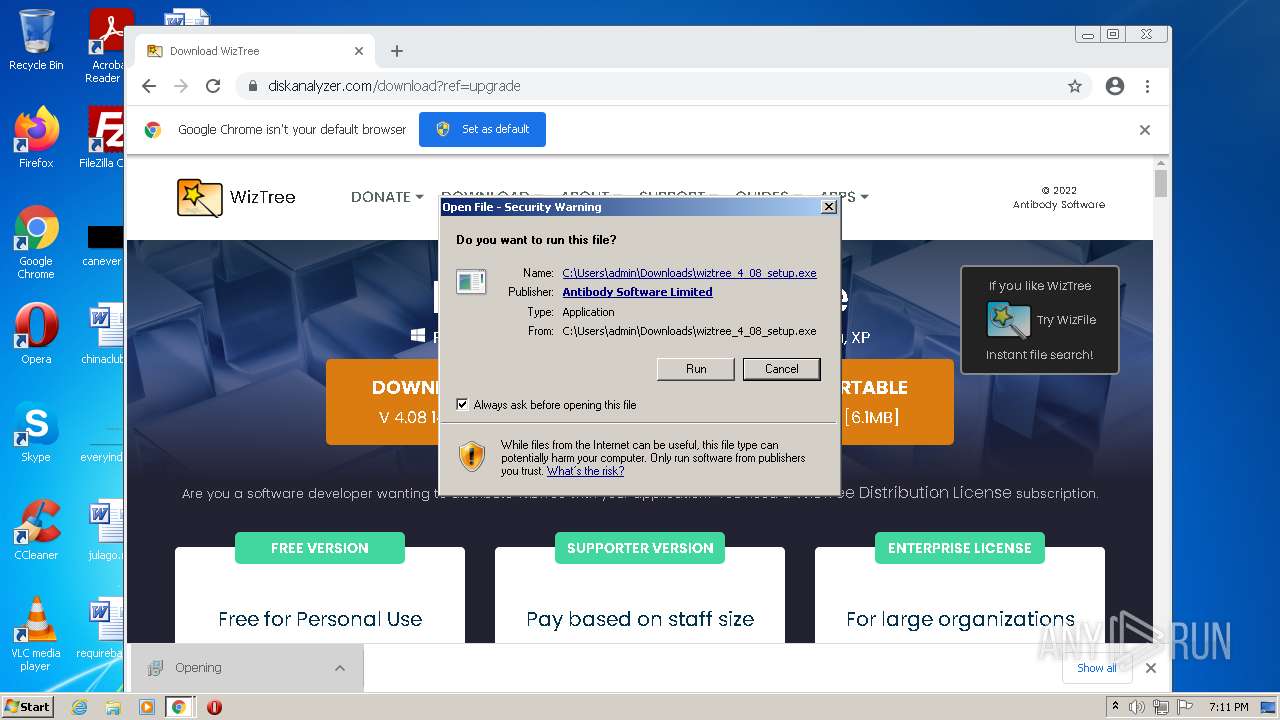Select the ENTERPRISE LICENSE badge
1280x720 pixels.
point(960,548)
